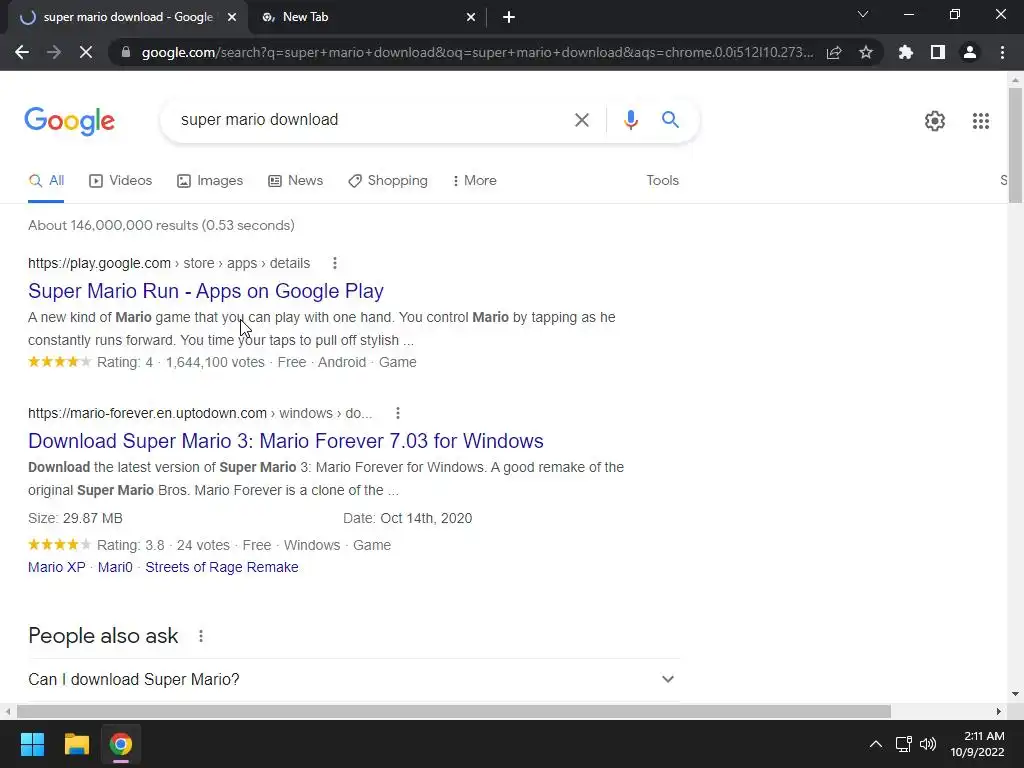The height and width of the screenshot is (768, 1024).
Task: Open the Chrome profile avatar
Action: (970, 52)
